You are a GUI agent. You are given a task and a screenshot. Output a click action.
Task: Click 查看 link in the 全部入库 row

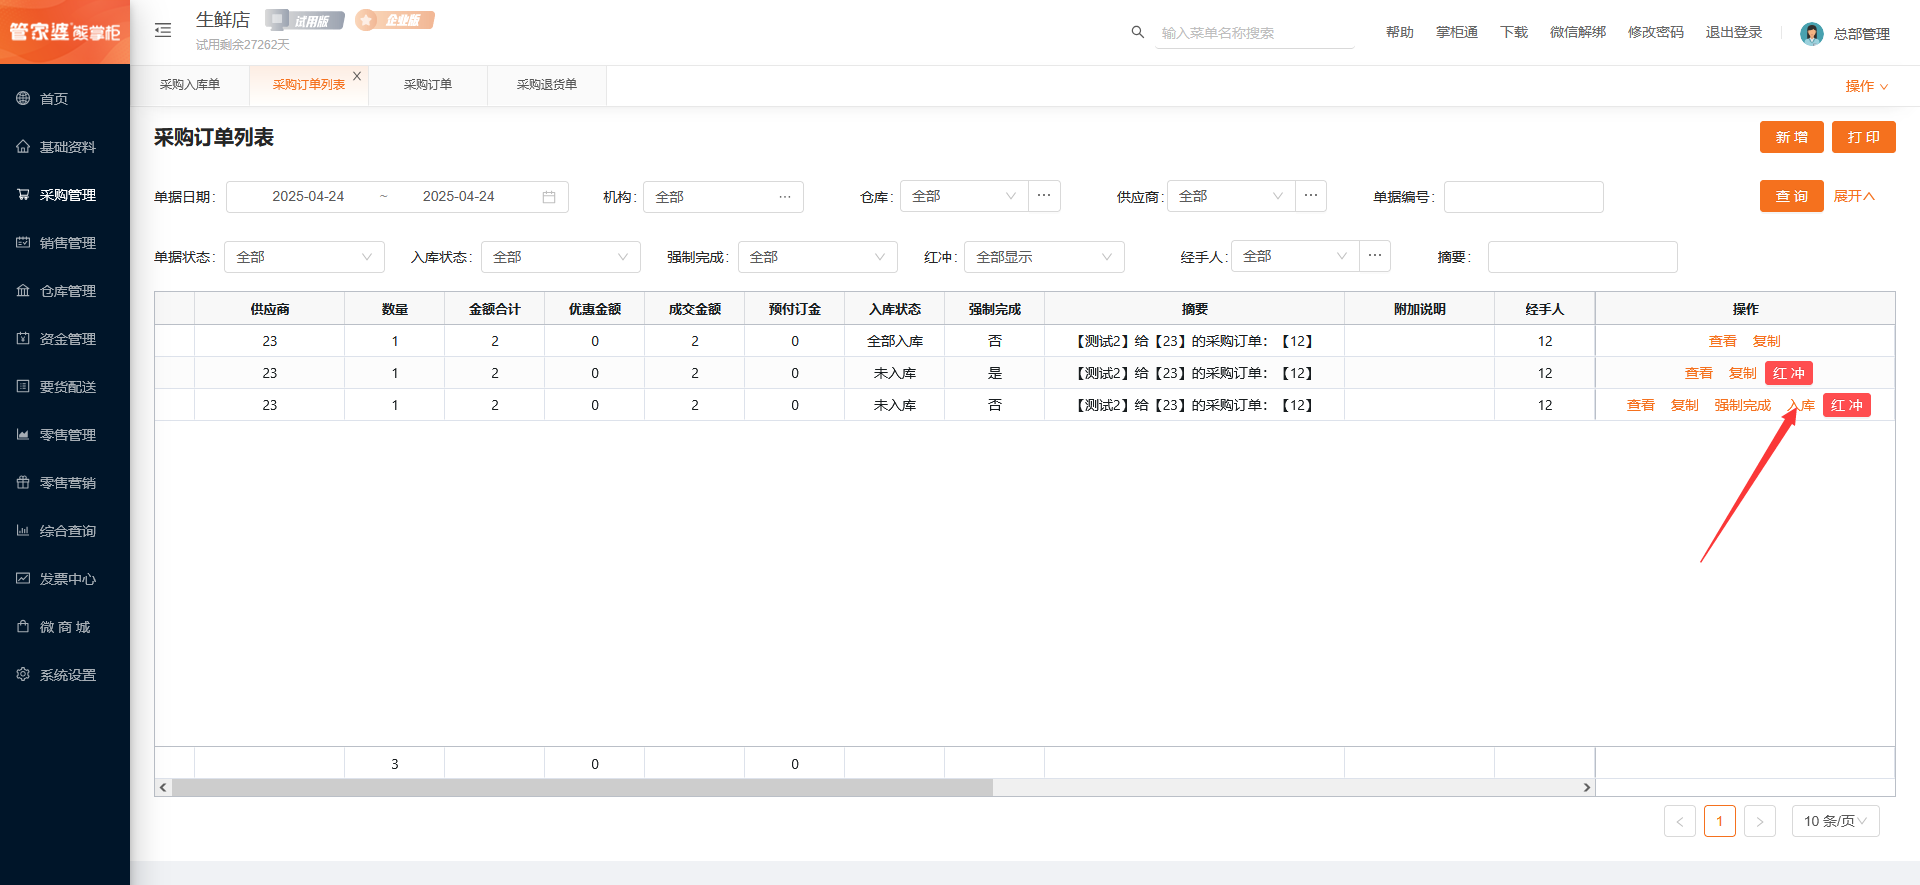[x=1723, y=341]
